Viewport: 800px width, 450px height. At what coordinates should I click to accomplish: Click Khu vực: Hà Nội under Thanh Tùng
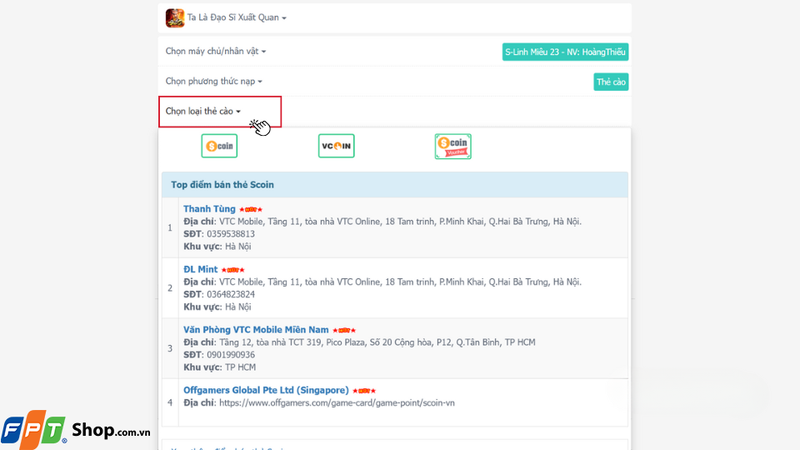[217, 246]
